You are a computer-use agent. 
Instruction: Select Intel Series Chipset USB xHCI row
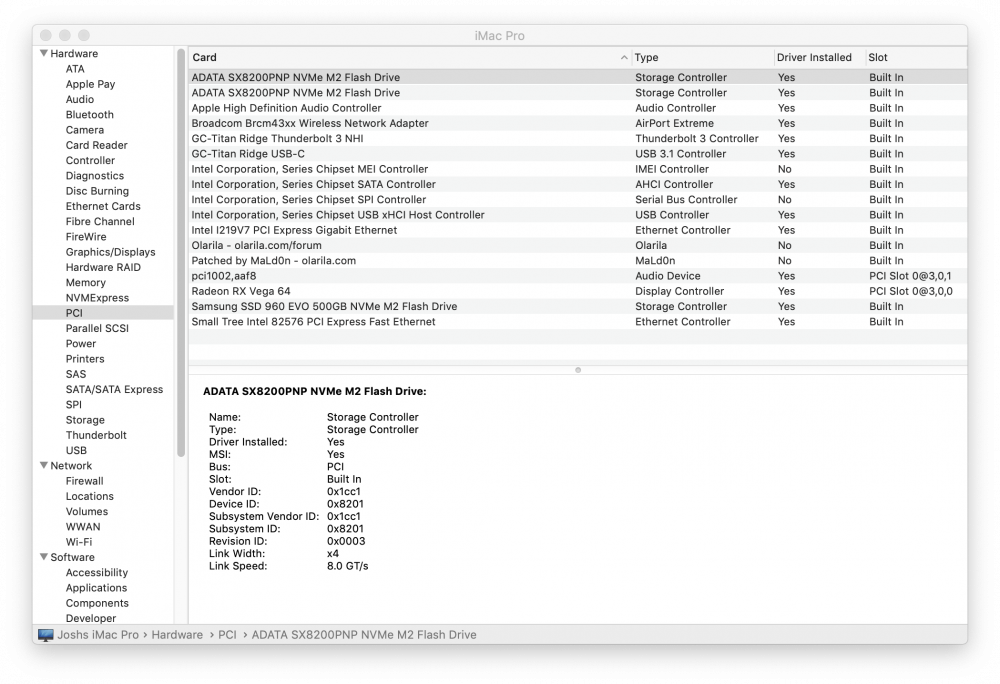tap(578, 215)
